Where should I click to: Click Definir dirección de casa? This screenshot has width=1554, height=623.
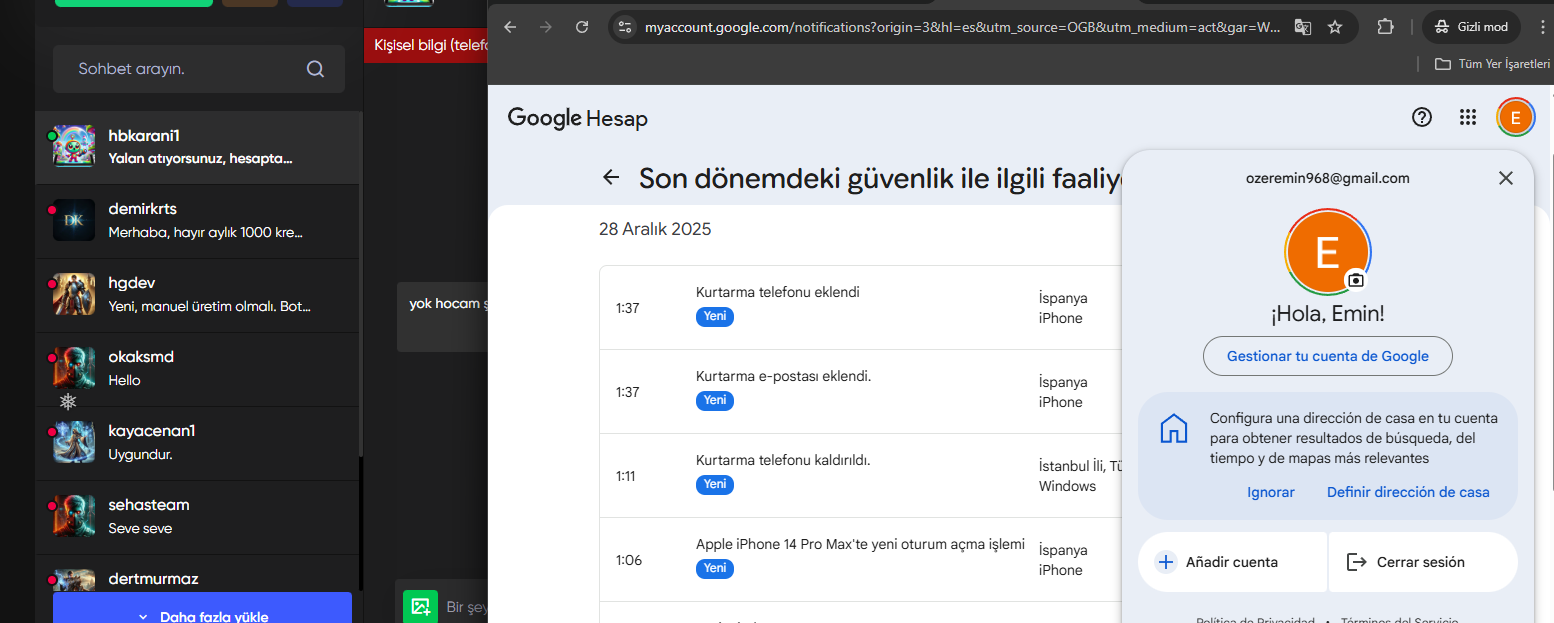point(1408,492)
